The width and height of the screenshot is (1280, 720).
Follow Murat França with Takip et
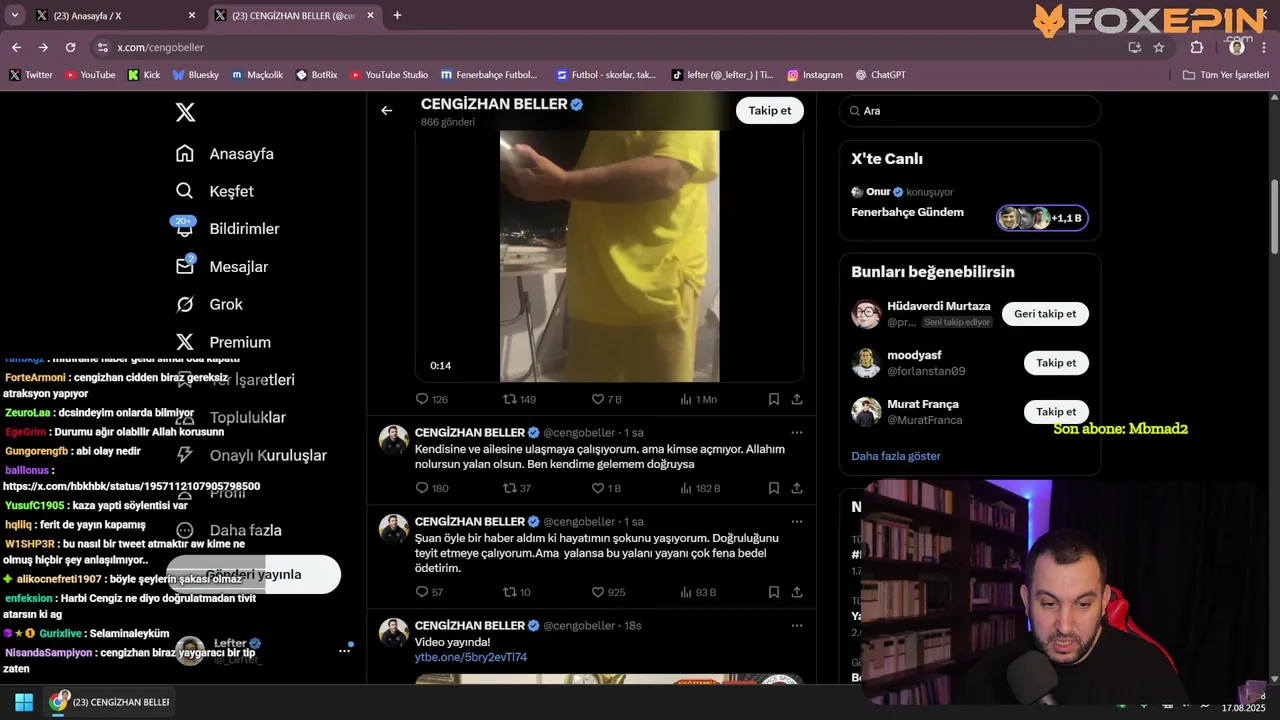pos(1056,412)
